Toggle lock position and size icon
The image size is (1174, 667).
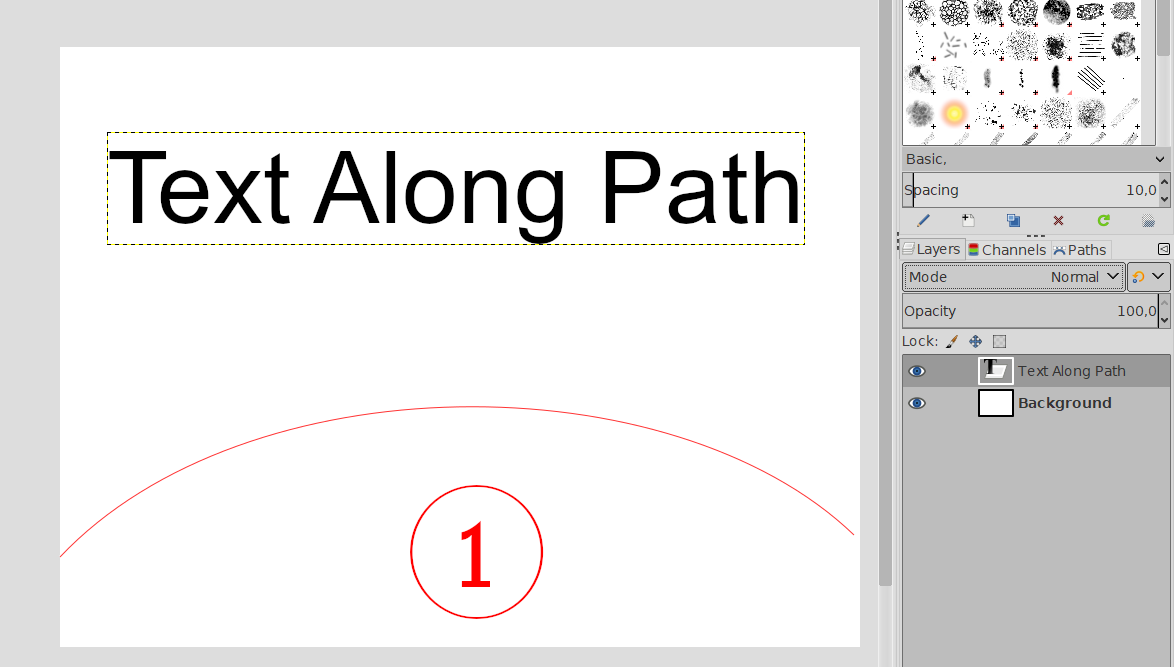point(976,341)
